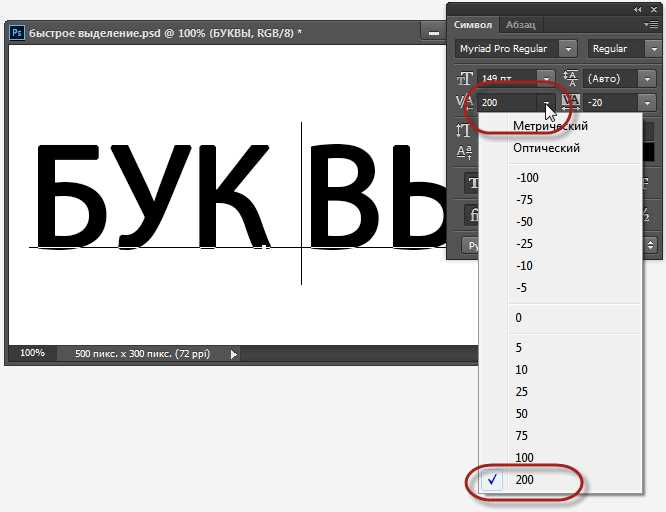
Task: Open the font size dropdown
Action: 546,79
